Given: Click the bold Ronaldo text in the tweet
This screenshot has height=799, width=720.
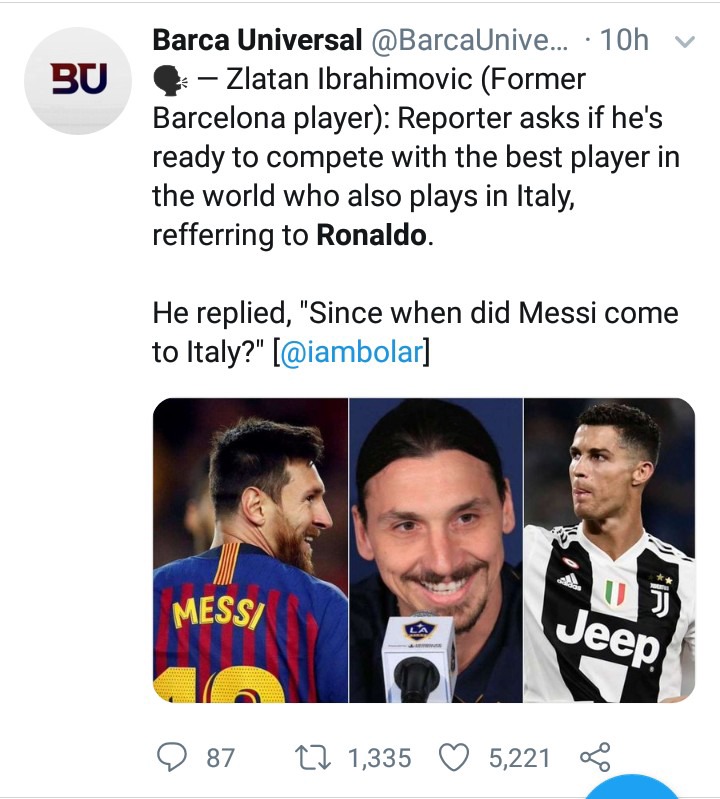Looking at the screenshot, I should pos(371,235).
